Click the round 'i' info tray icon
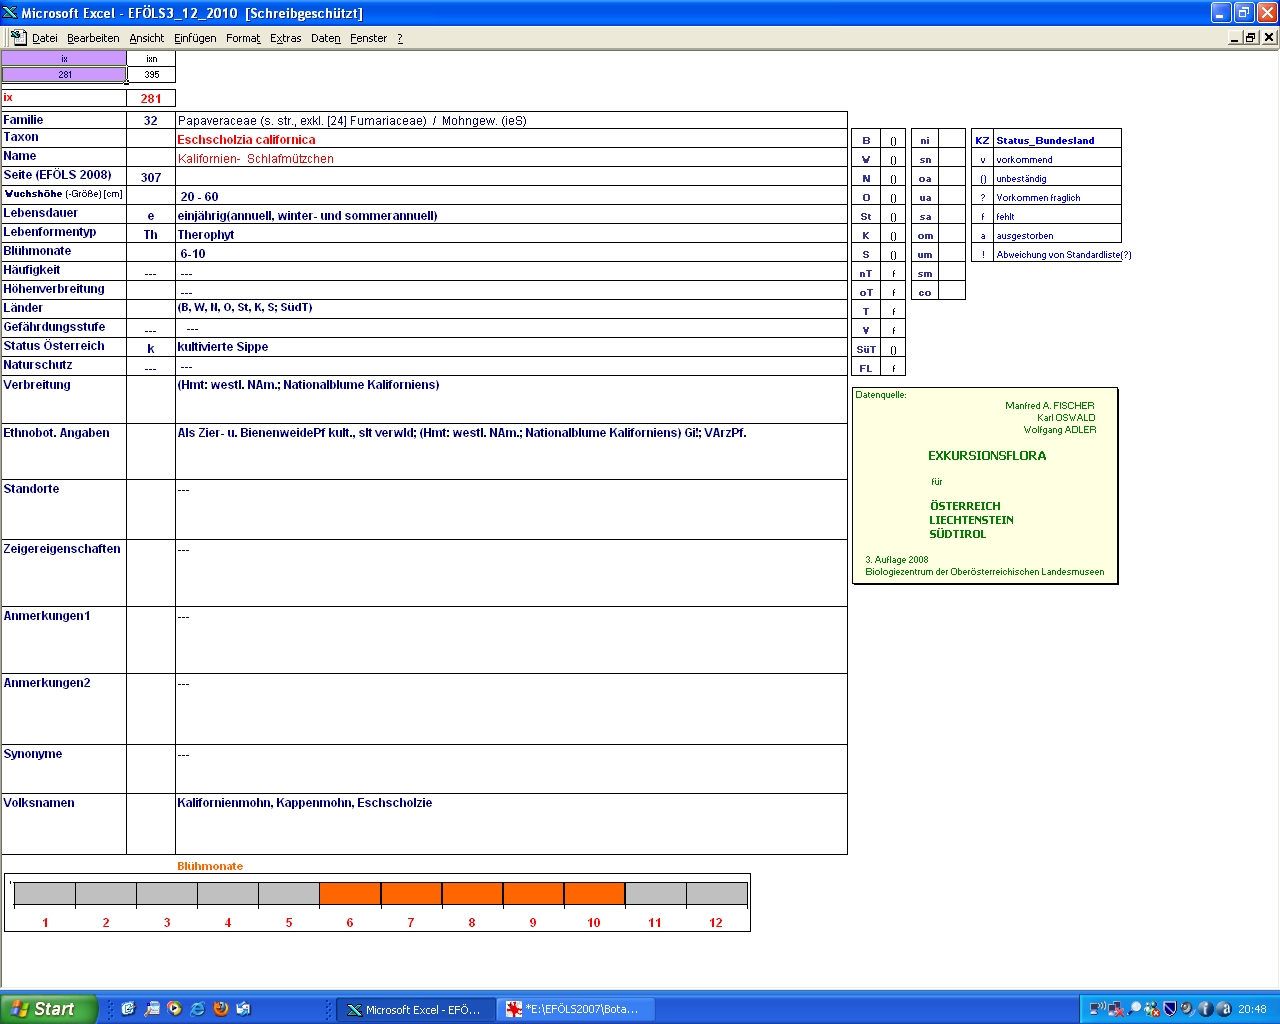This screenshot has width=1280, height=1024. [1205, 1009]
